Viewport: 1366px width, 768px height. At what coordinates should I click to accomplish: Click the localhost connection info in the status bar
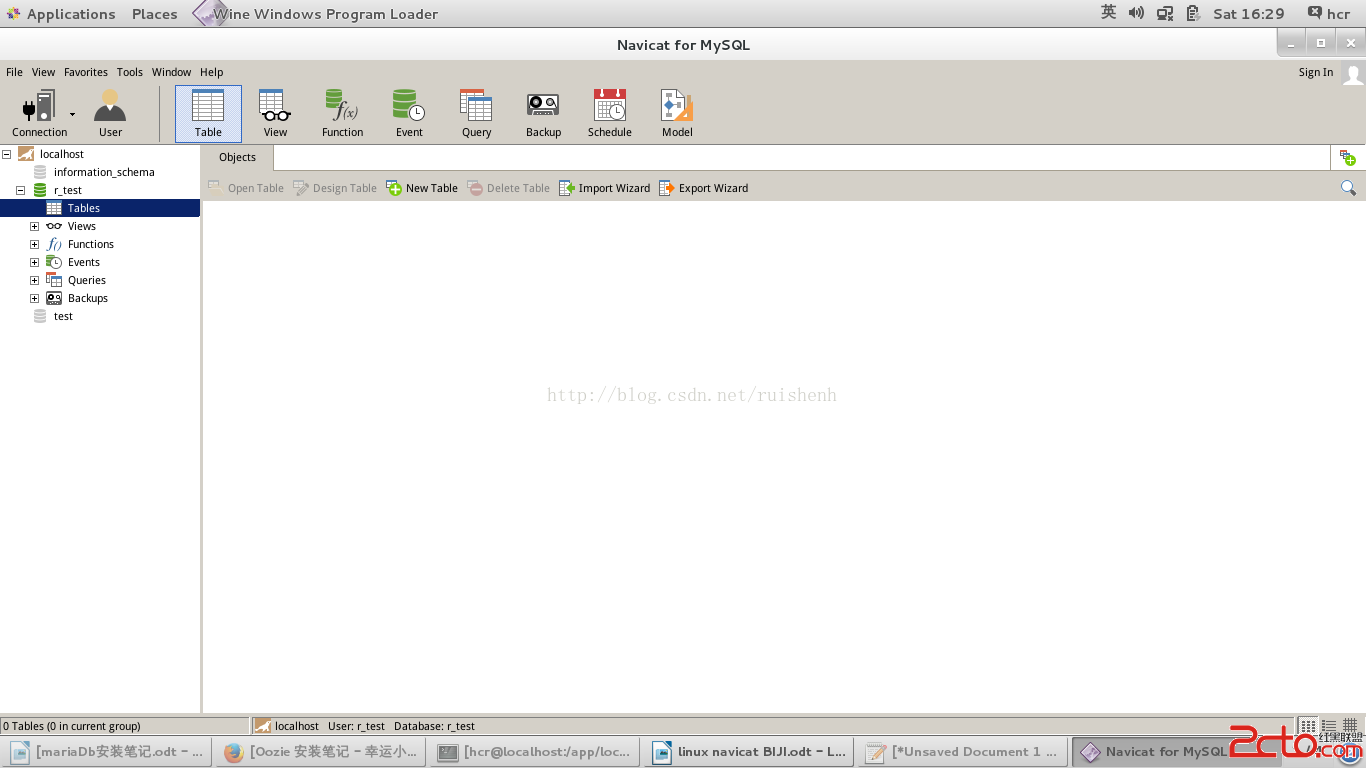[287, 726]
